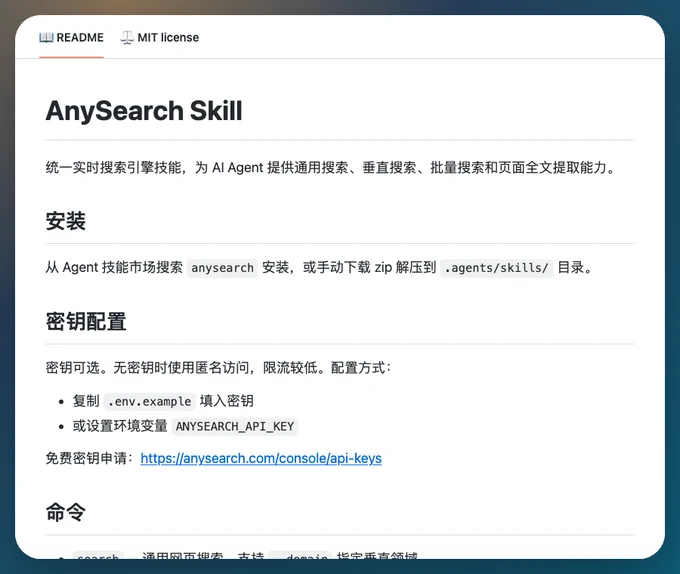Open the README tab

pyautogui.click(x=72, y=38)
